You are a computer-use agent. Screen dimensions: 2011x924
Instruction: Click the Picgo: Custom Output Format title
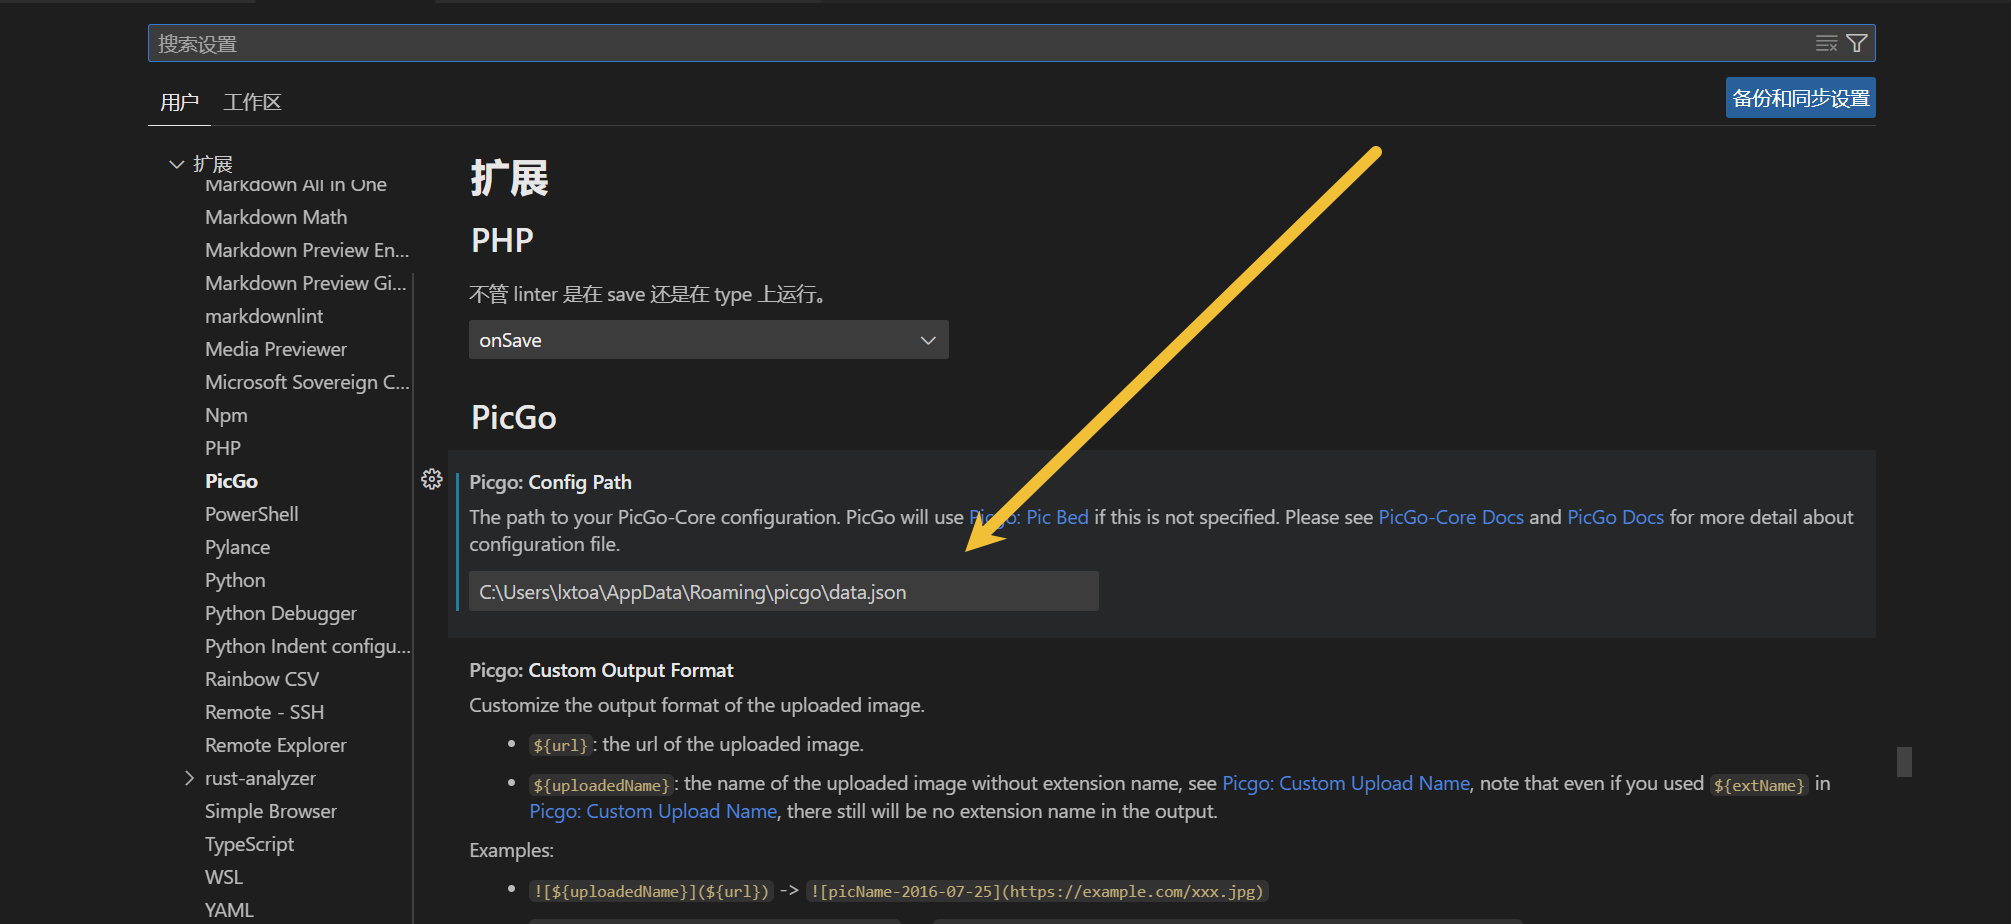pos(601,670)
